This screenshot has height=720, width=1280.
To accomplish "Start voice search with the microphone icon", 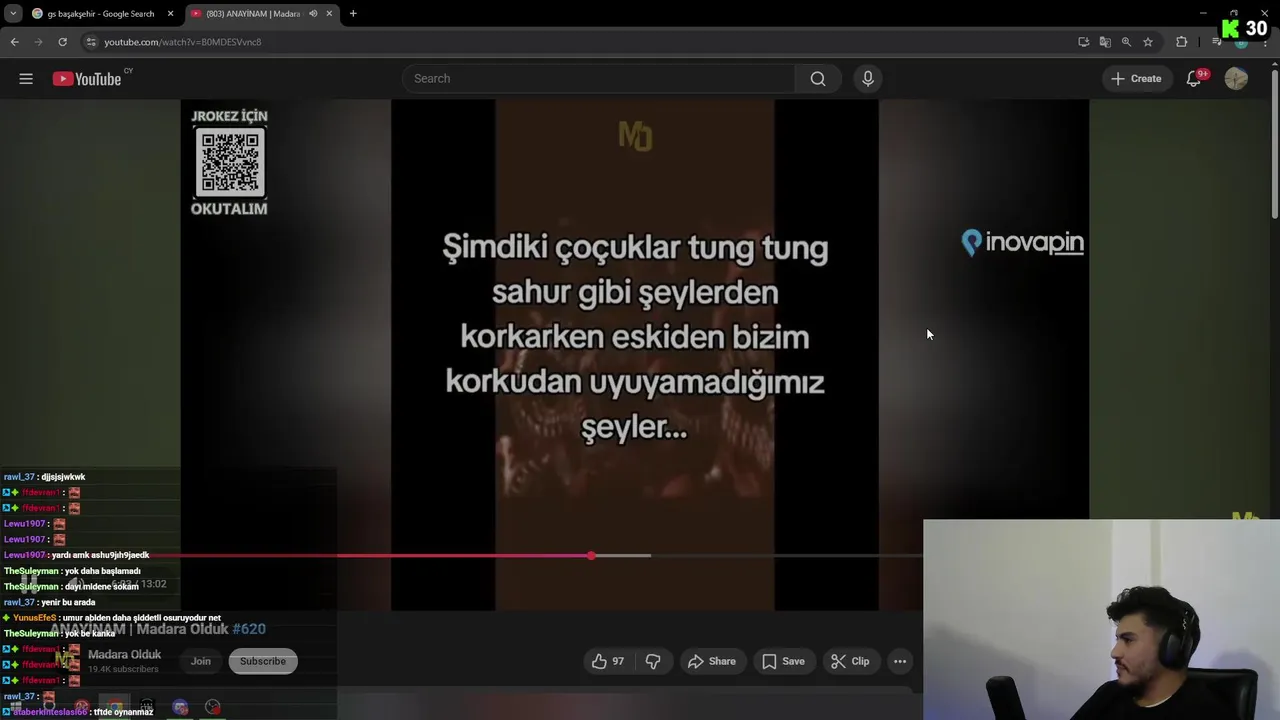I will tap(868, 79).
